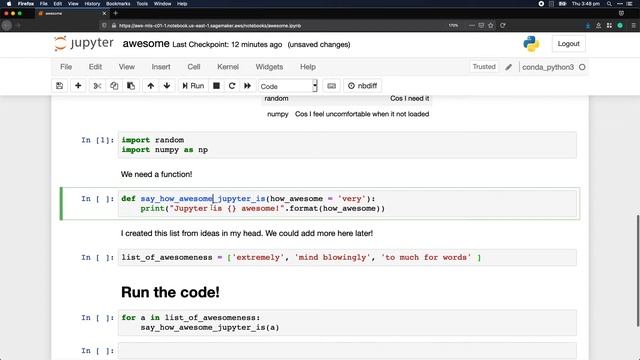Image resolution: width=640 pixels, height=360 pixels.
Task: Select the import random code cell
Action: pyautogui.click(x=347, y=145)
